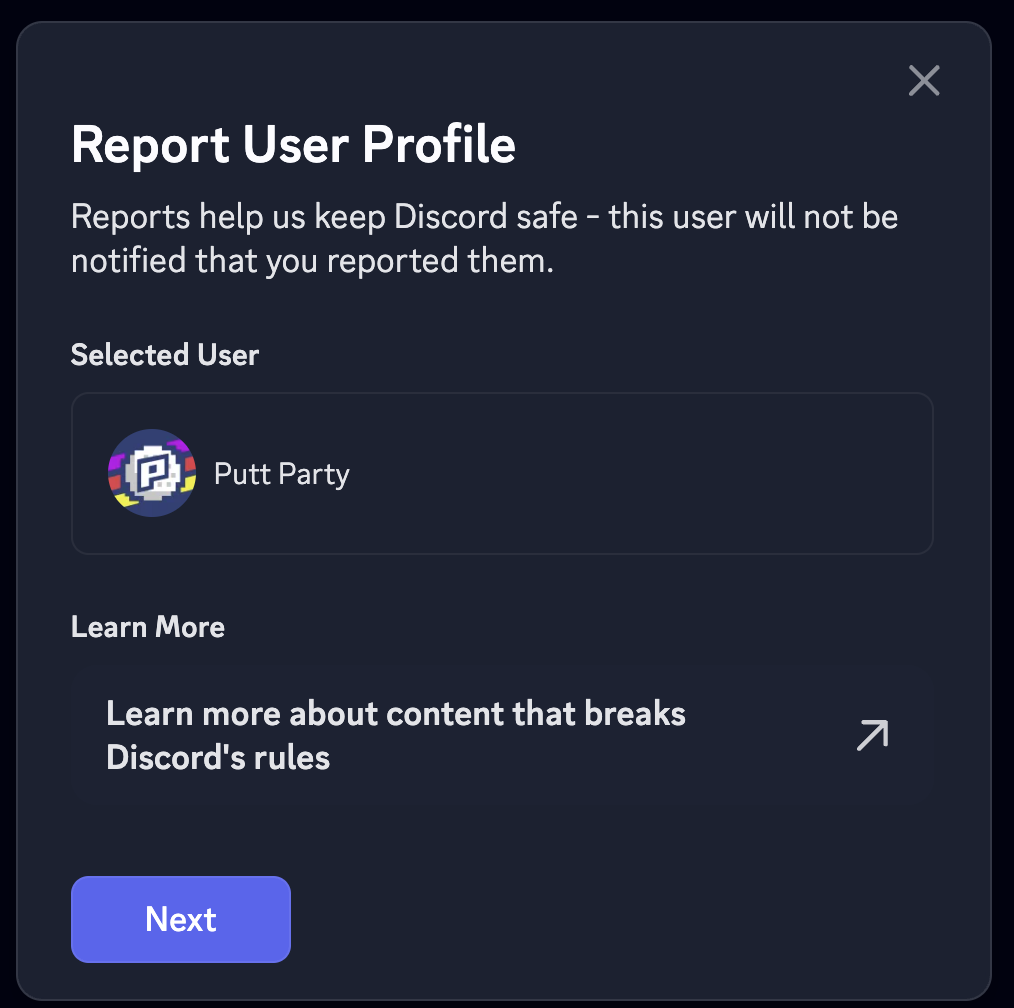The image size is (1014, 1008).
Task: Click the external link arrow icon
Action: [872, 736]
